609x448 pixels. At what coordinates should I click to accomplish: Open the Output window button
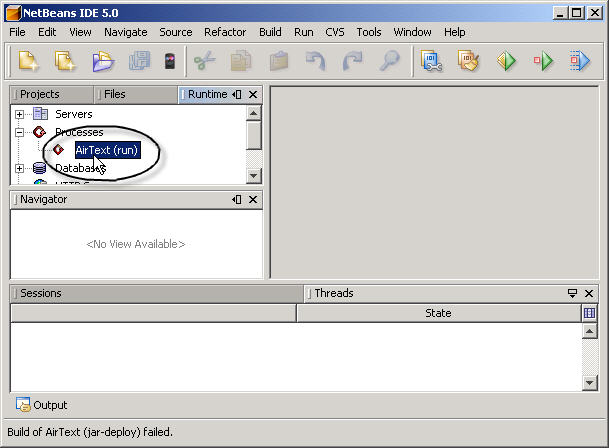point(42,404)
